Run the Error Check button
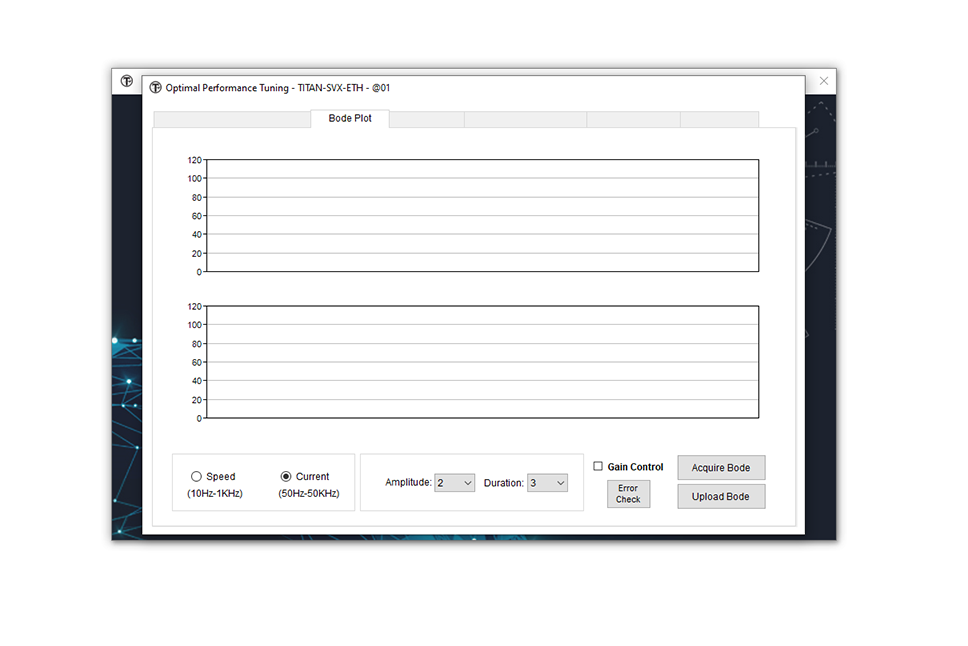The width and height of the screenshot is (968, 646). 628,494
